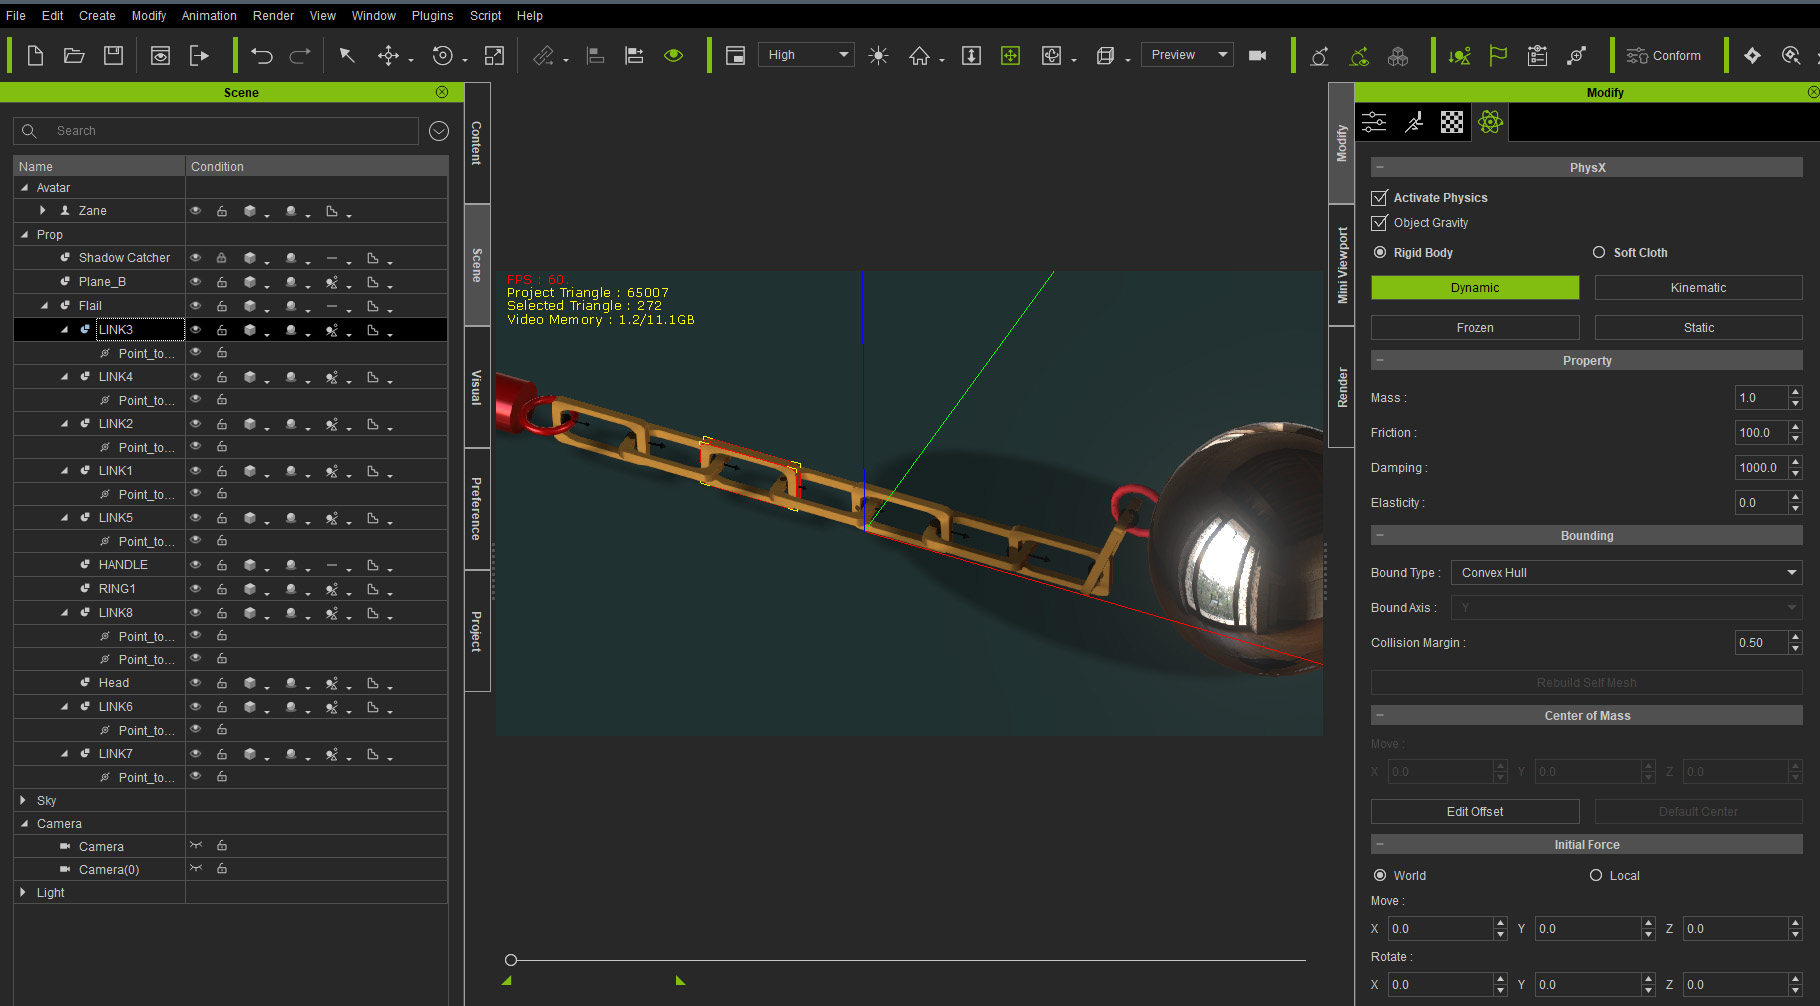The width and height of the screenshot is (1820, 1006).
Task: Click the Conform toolbar button
Action: click(x=1664, y=56)
